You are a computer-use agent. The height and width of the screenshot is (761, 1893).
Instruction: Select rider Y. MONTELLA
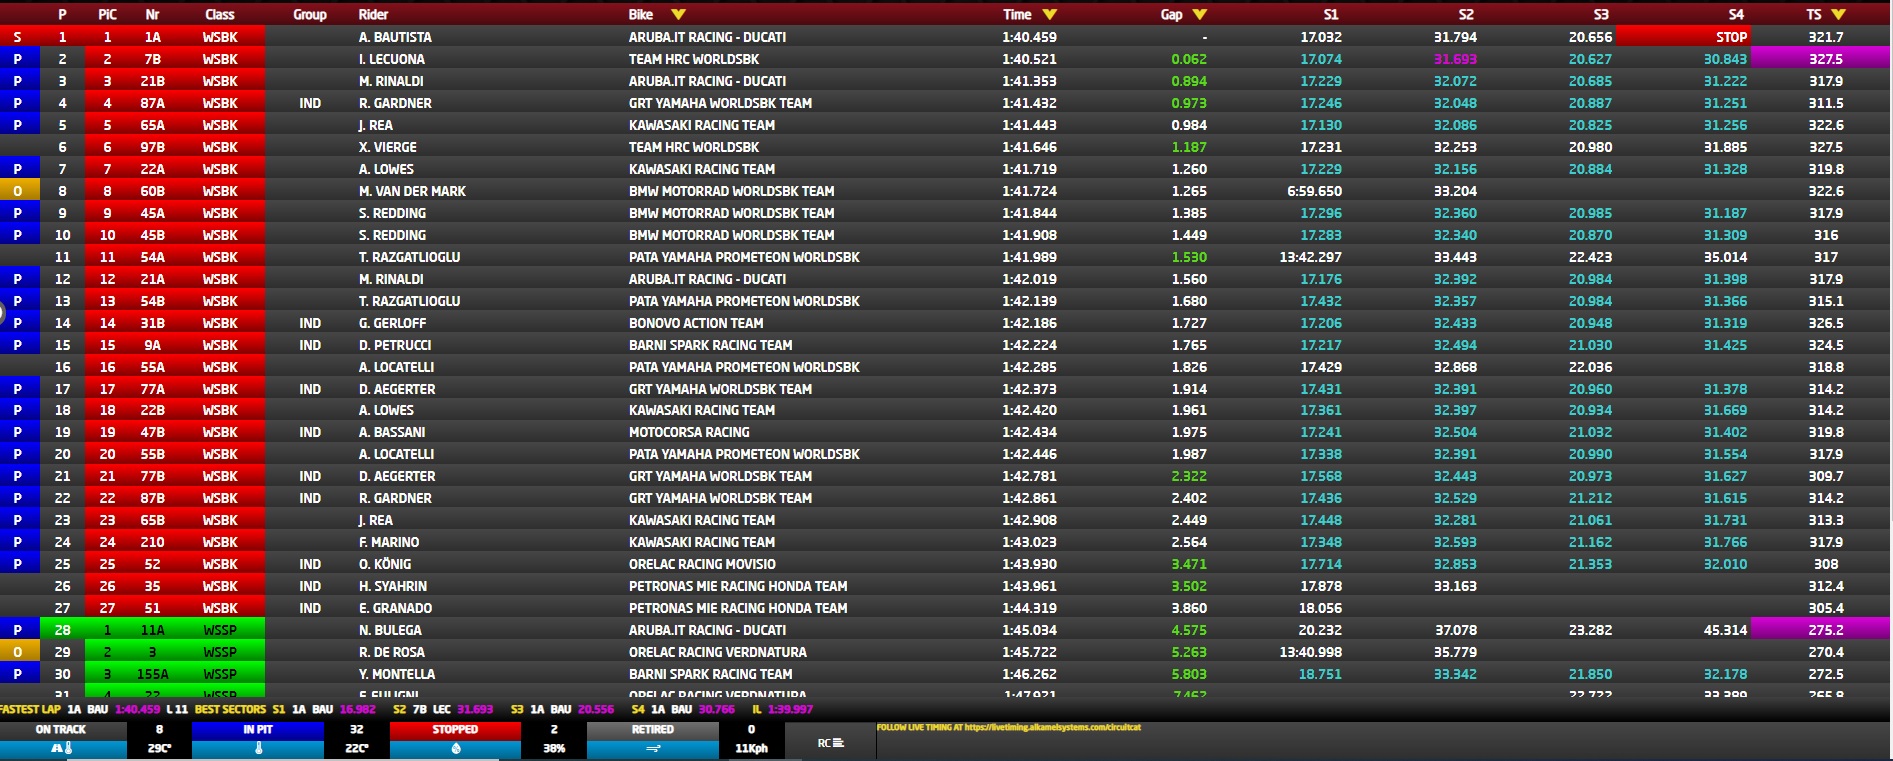point(397,674)
